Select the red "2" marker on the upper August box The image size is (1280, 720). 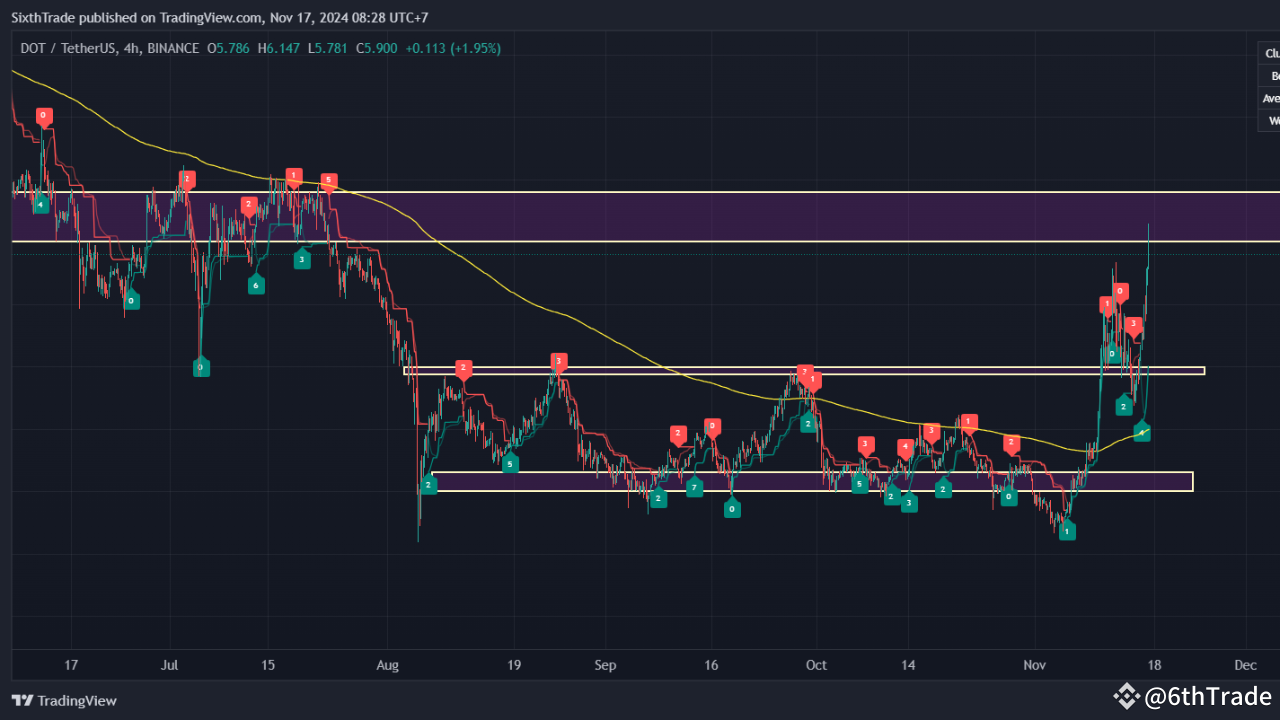[462, 368]
